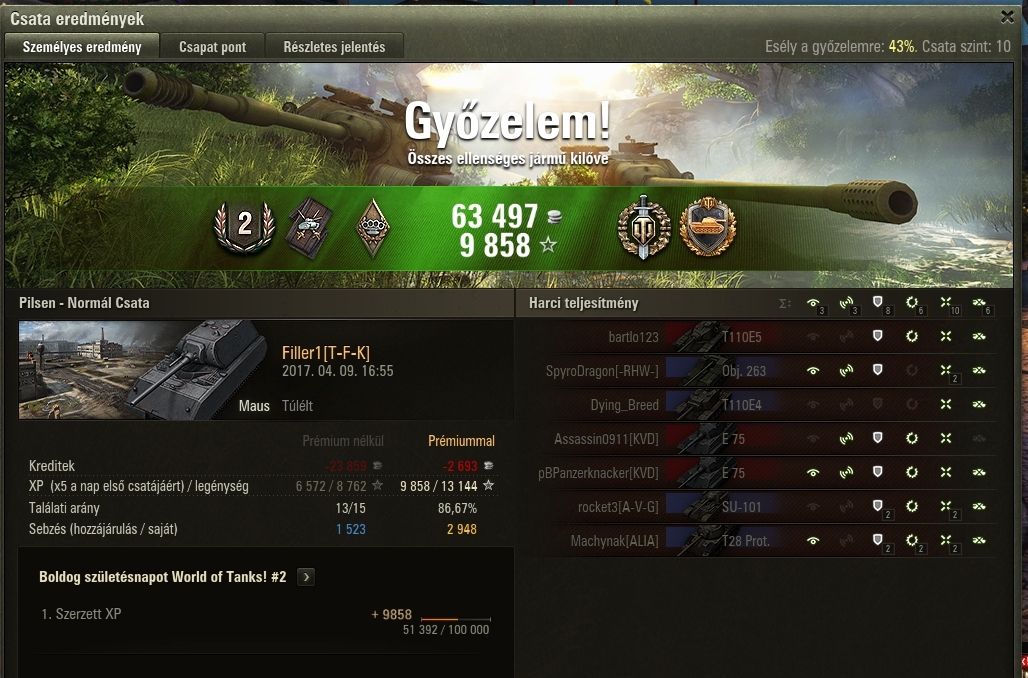Viewport: 1028px width, 678px height.
Task: Click the brass knuckles diamond medal icon
Action: tap(372, 228)
